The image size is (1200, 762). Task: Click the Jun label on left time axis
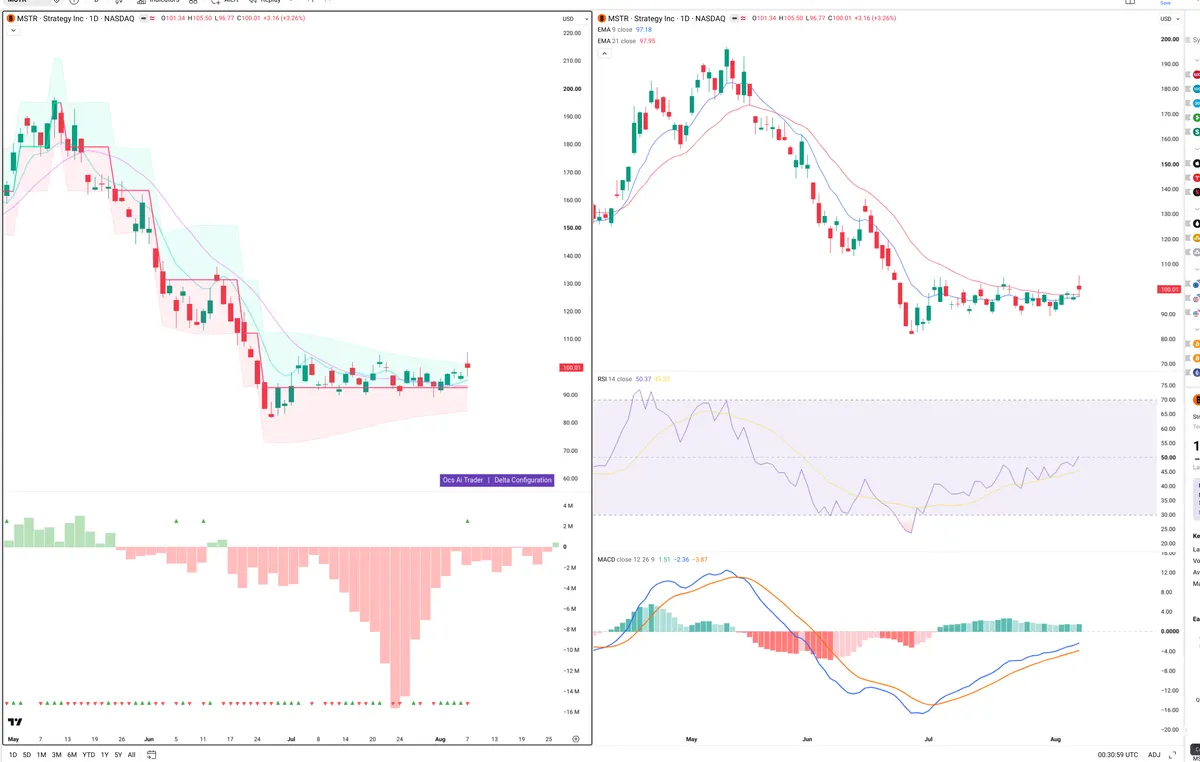click(148, 738)
